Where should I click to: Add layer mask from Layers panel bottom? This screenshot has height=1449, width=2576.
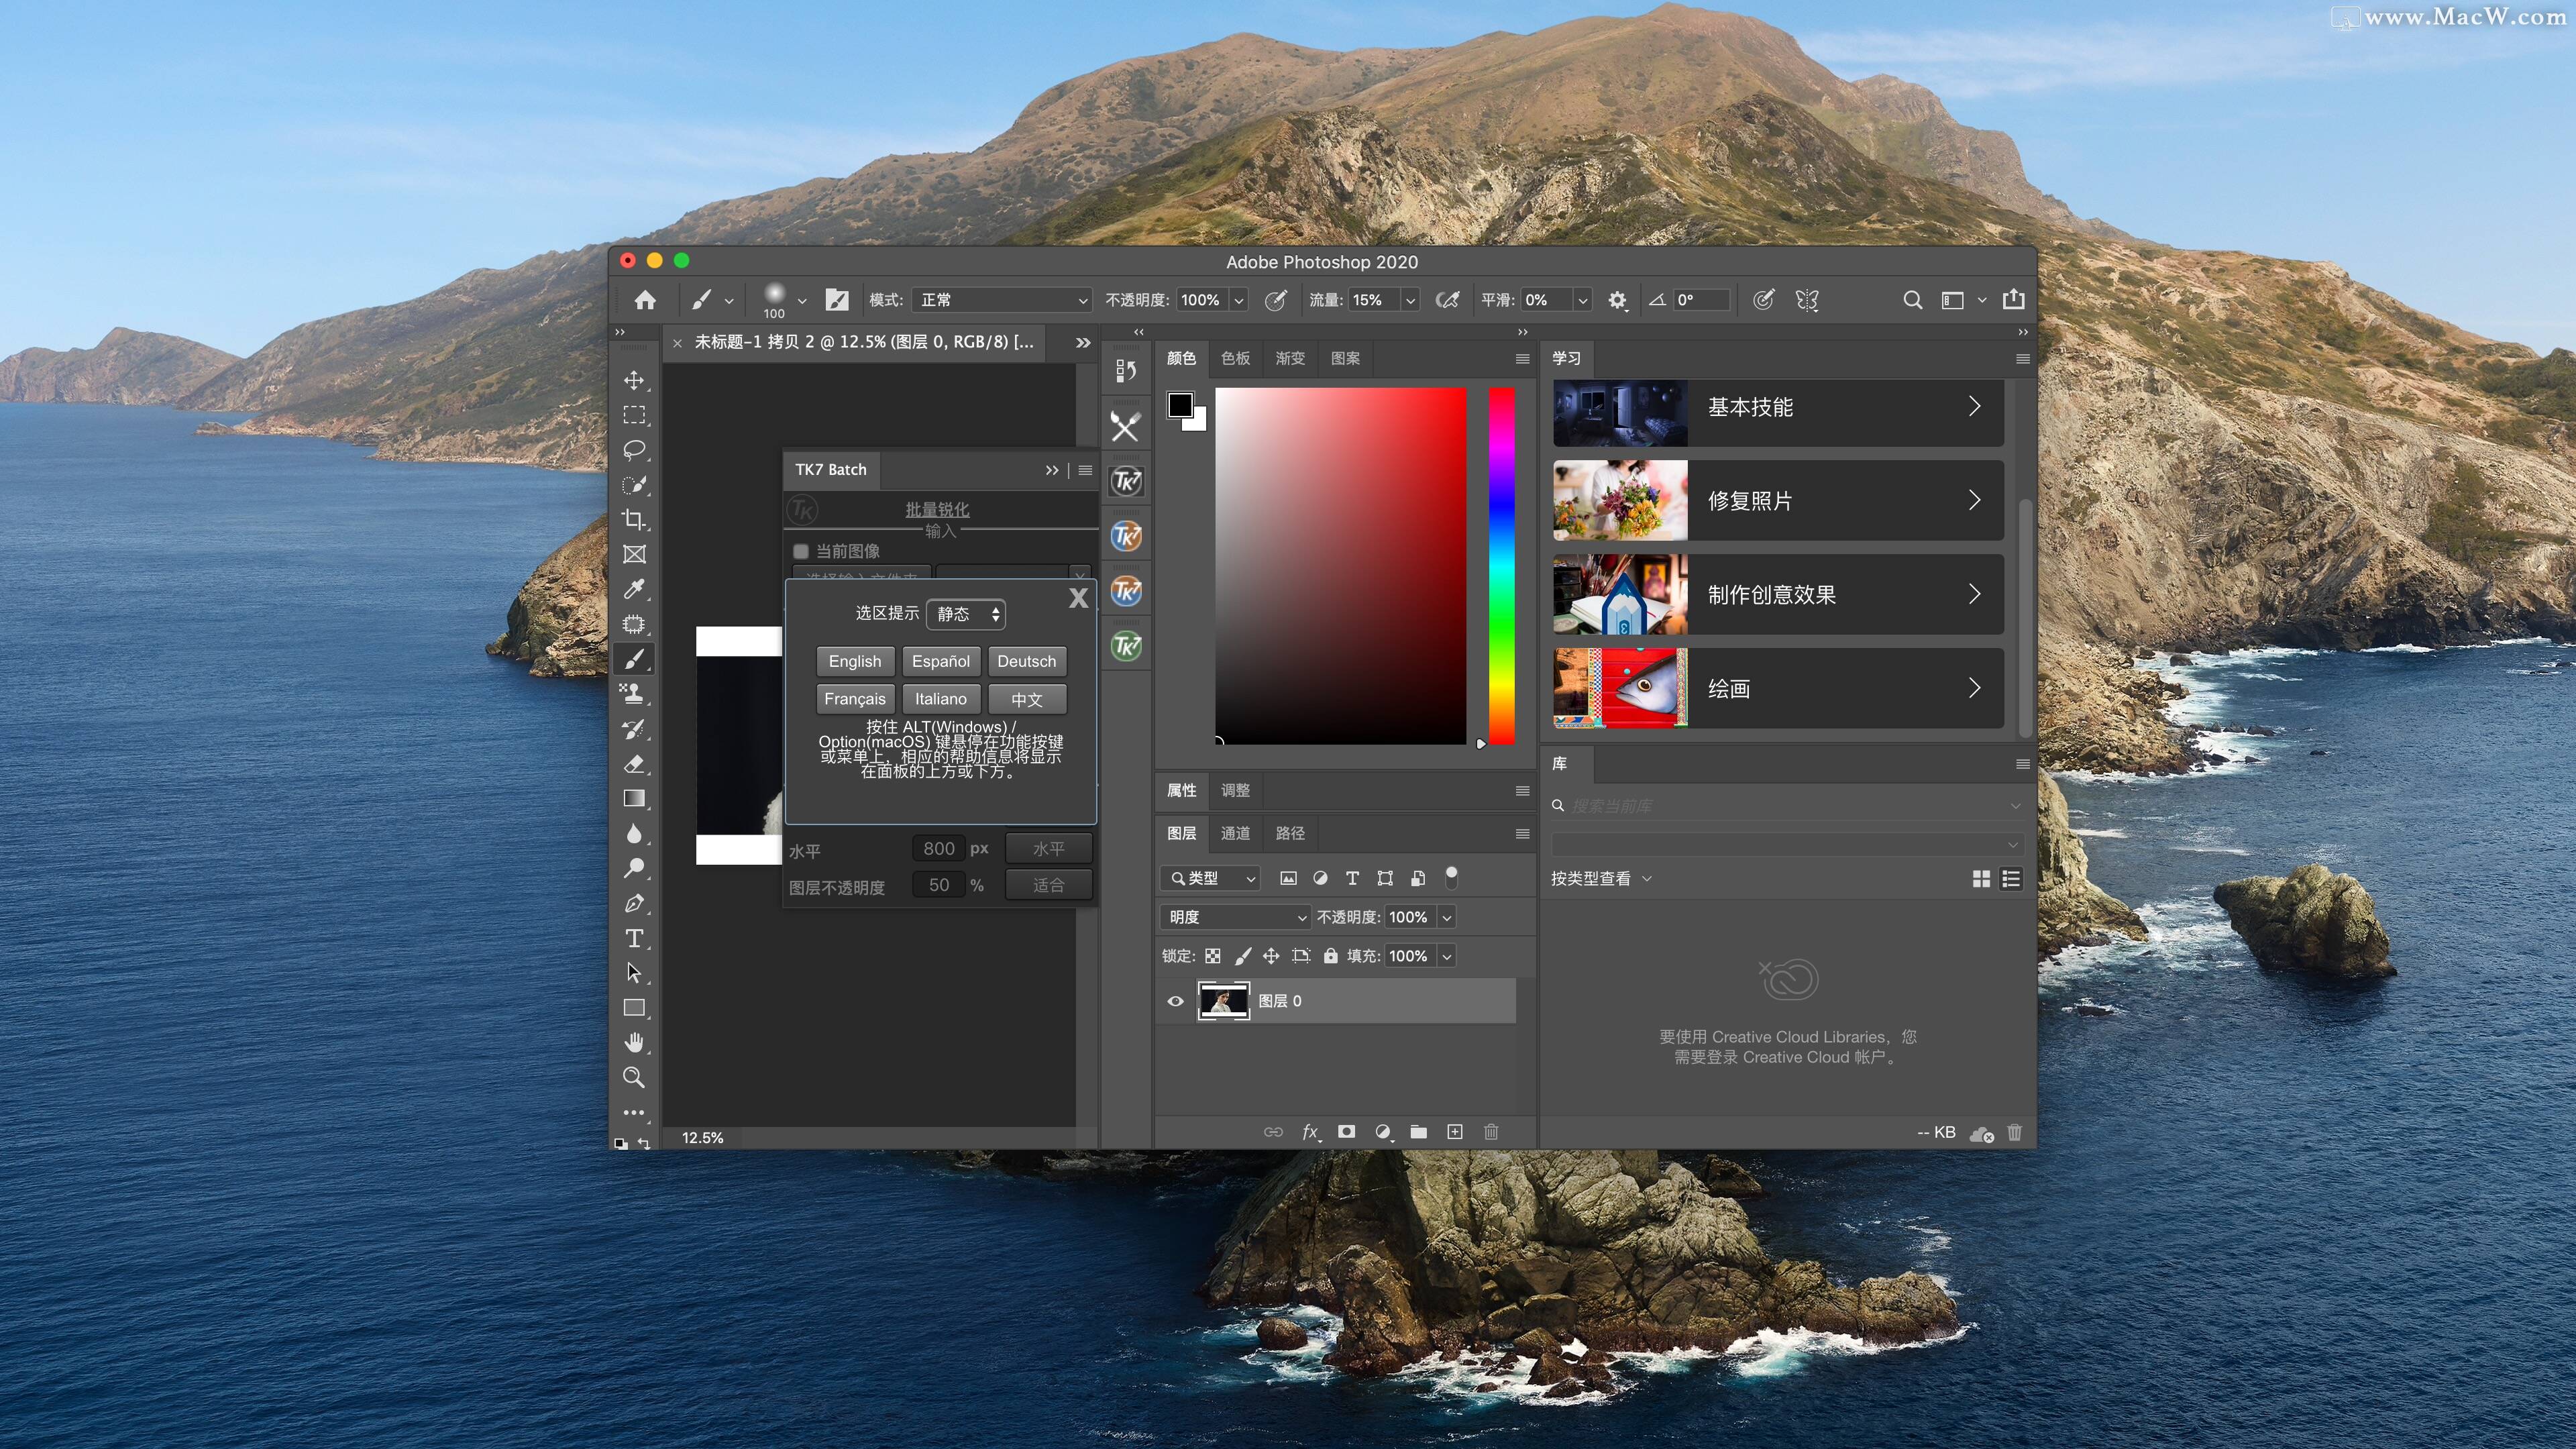click(x=1346, y=1132)
